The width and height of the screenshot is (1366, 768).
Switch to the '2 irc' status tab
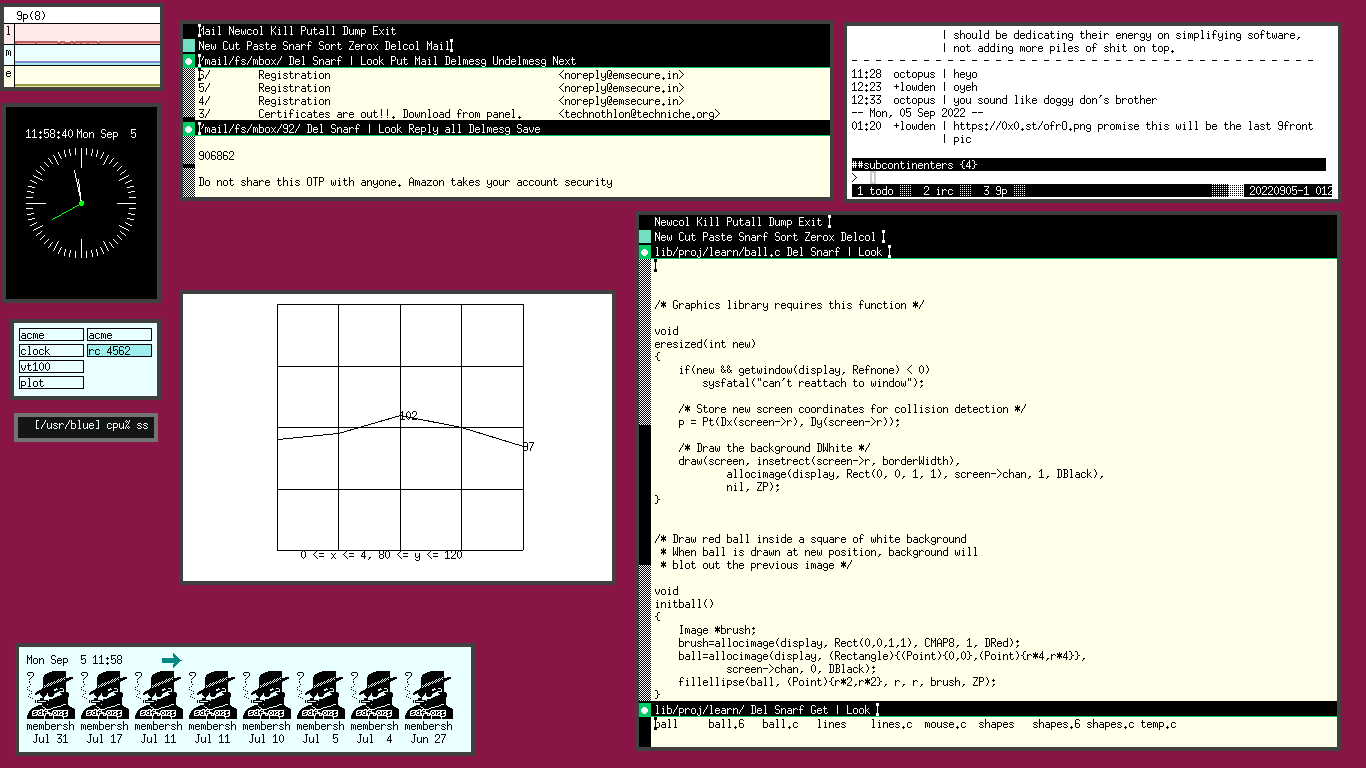[x=938, y=190]
